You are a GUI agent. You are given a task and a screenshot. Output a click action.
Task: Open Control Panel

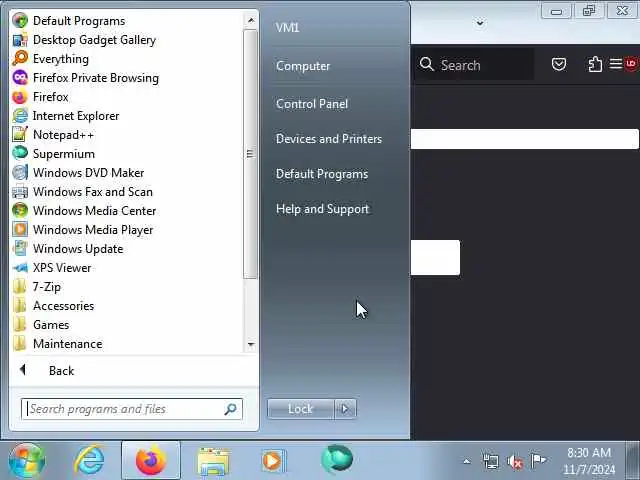point(312,104)
